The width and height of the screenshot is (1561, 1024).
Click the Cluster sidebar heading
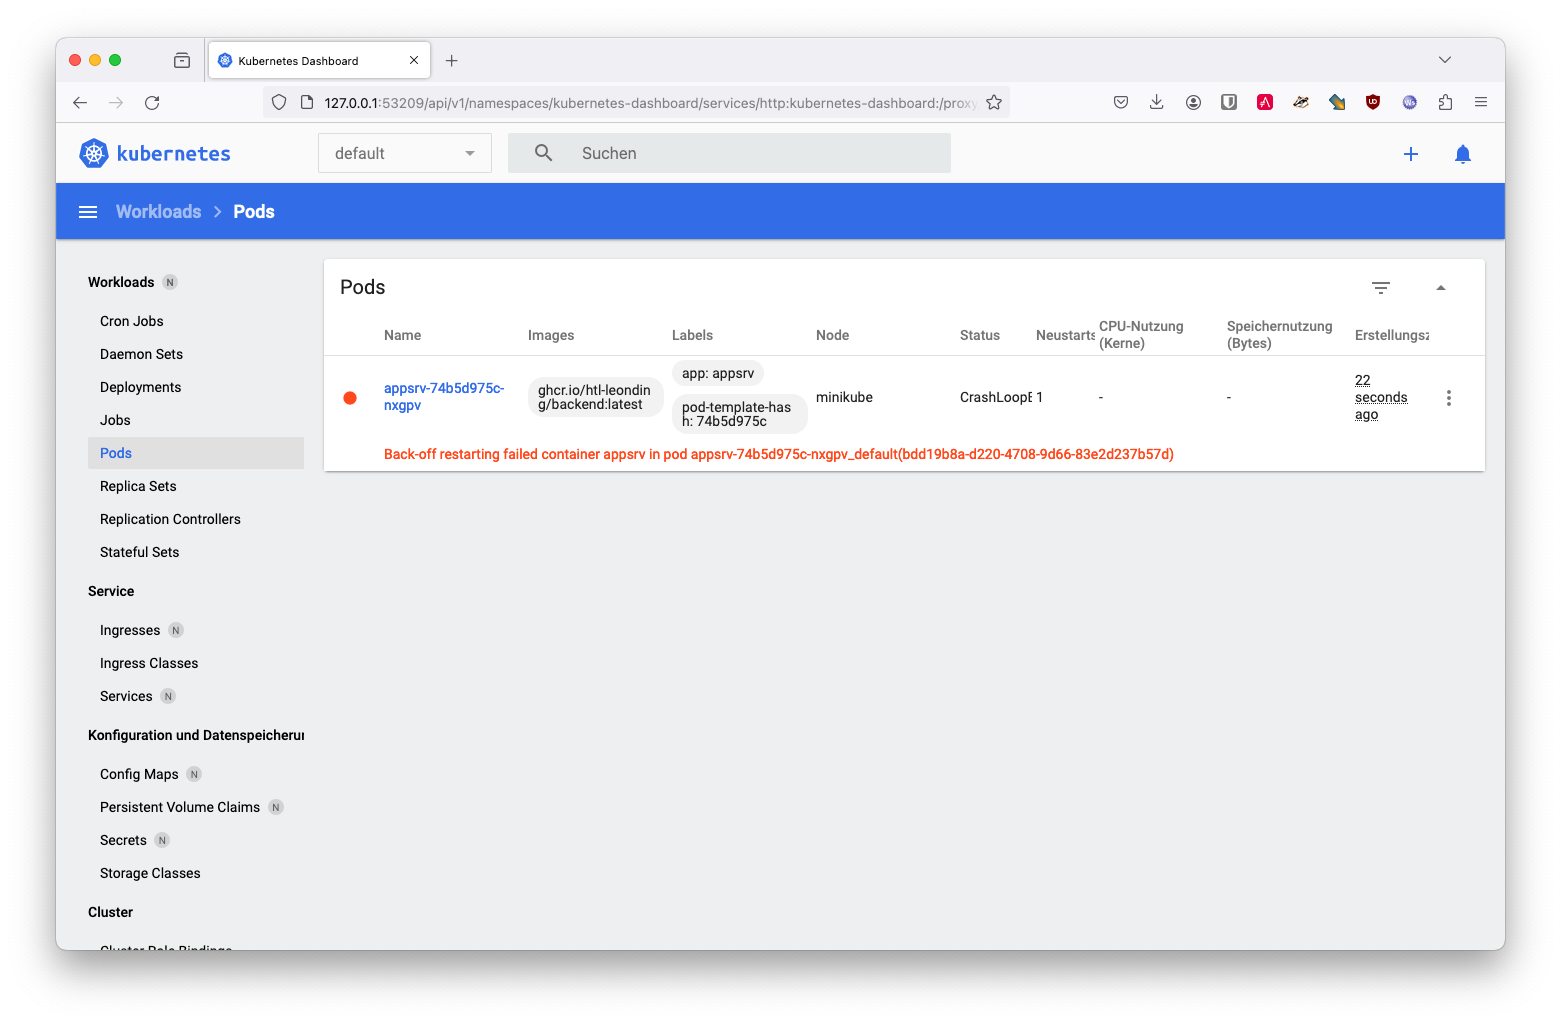coord(110,912)
